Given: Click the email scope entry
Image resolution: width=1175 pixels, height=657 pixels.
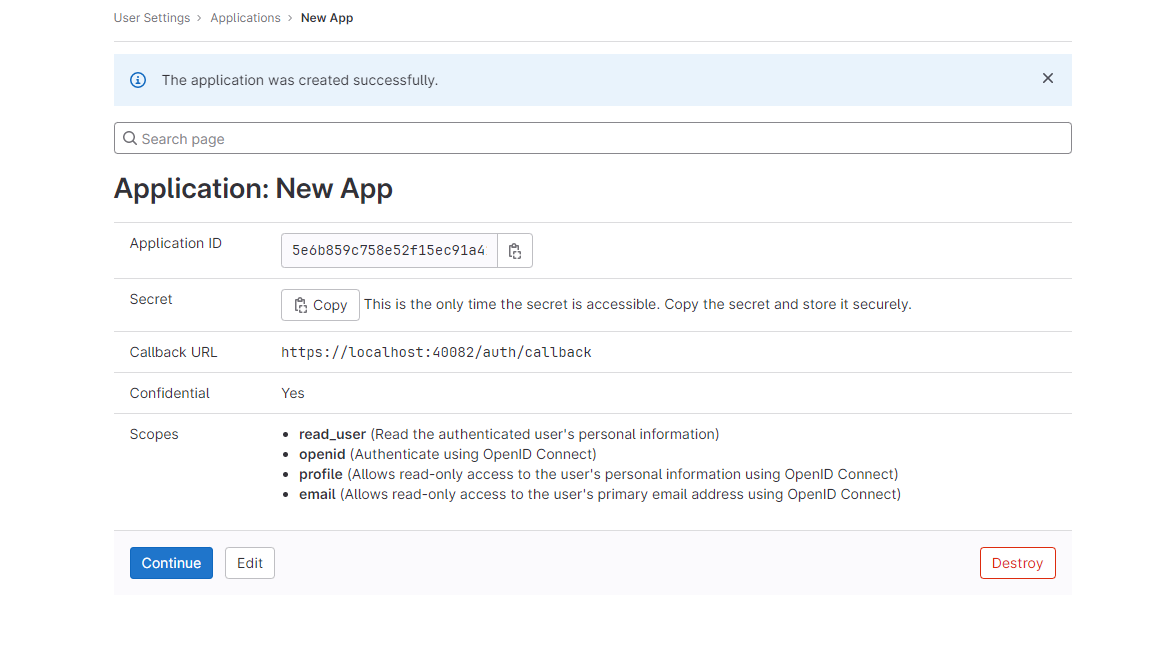Looking at the screenshot, I should coord(317,494).
